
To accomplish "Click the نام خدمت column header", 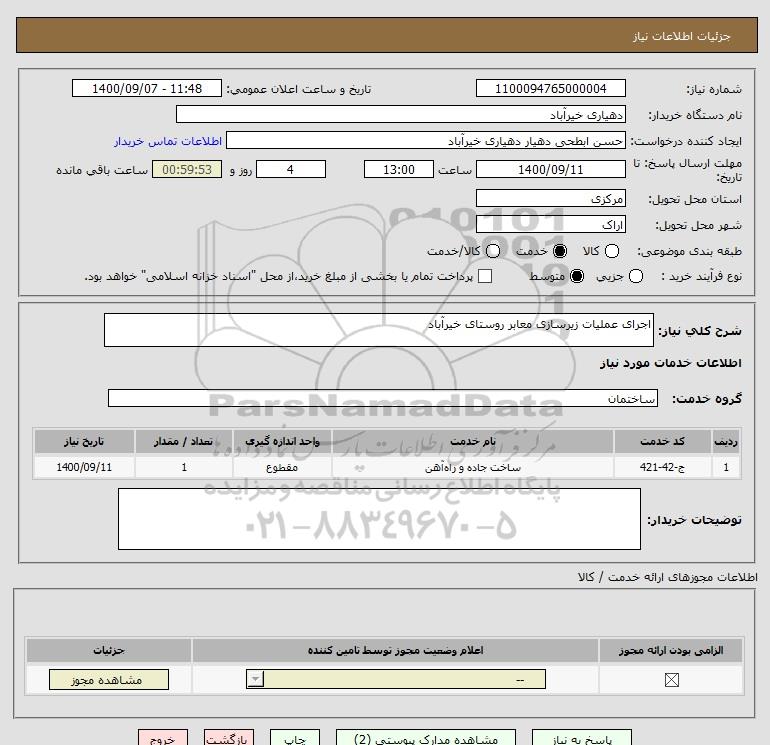I will click(x=473, y=441).
